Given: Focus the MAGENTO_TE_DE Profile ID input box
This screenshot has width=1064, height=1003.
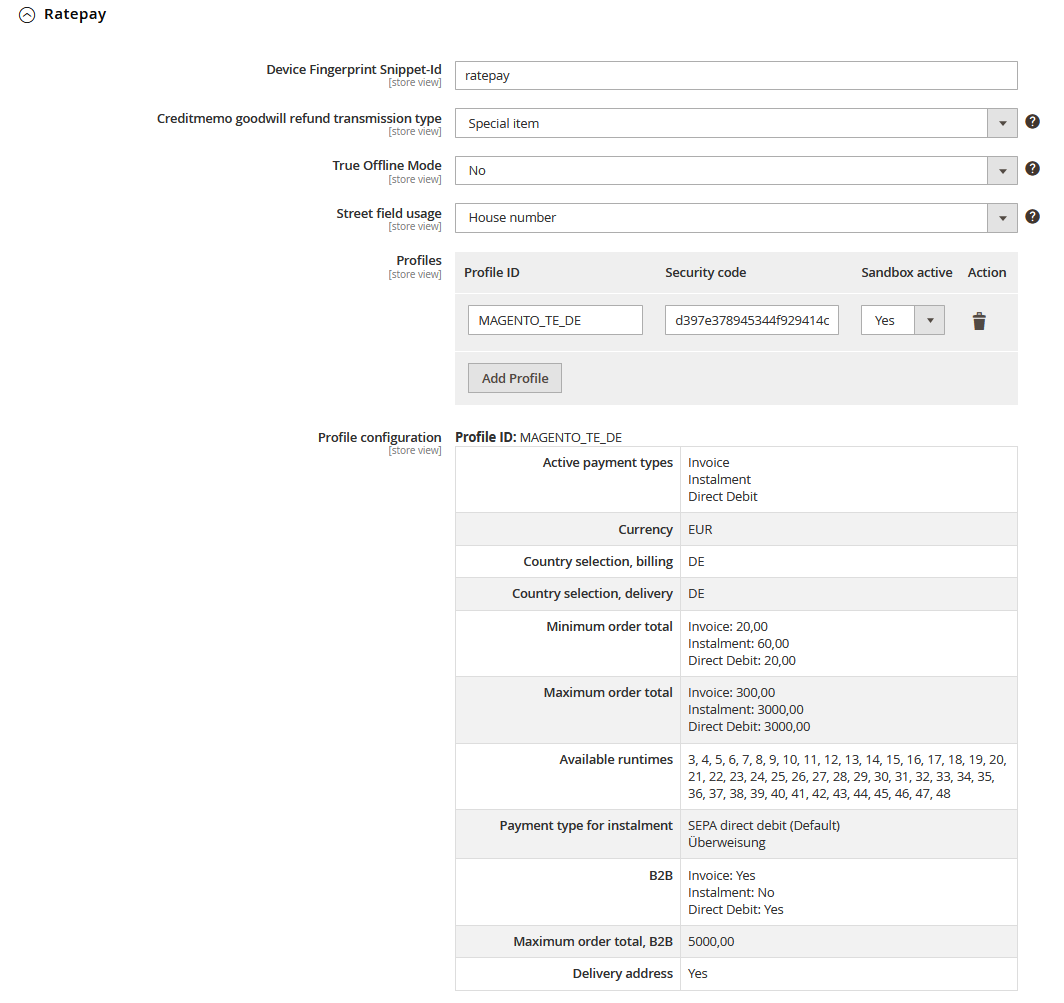Looking at the screenshot, I should click(555, 320).
